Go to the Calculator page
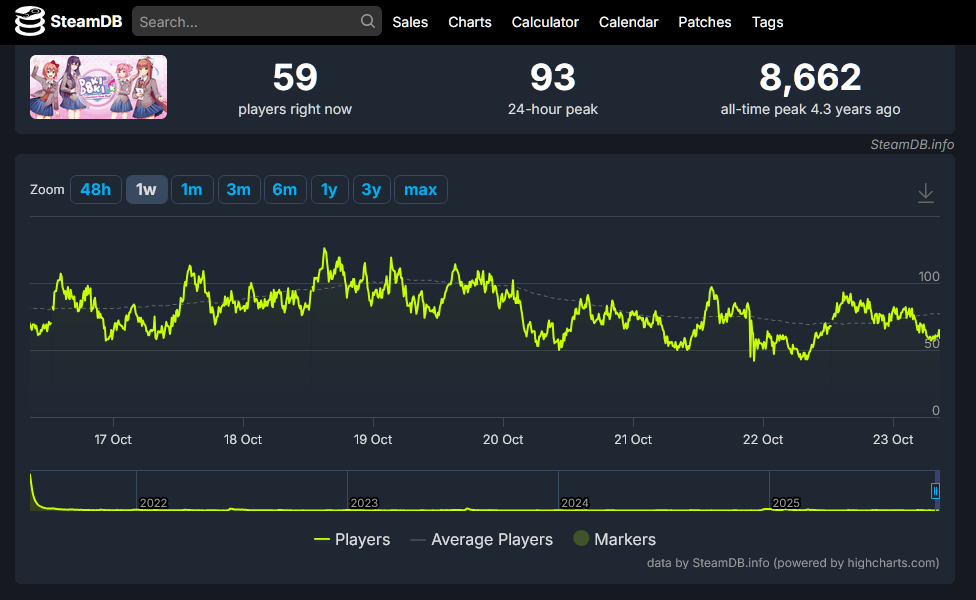 (545, 22)
